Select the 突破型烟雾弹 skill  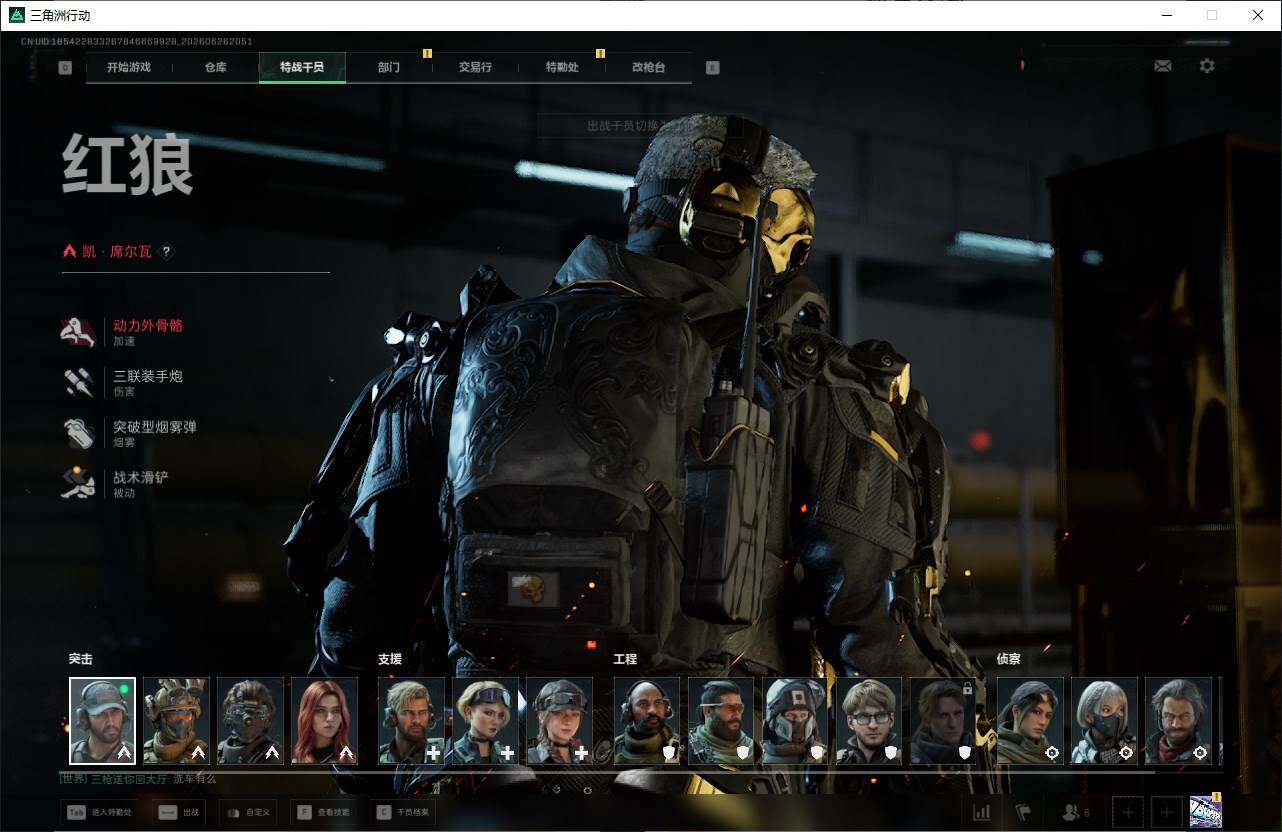(129, 434)
